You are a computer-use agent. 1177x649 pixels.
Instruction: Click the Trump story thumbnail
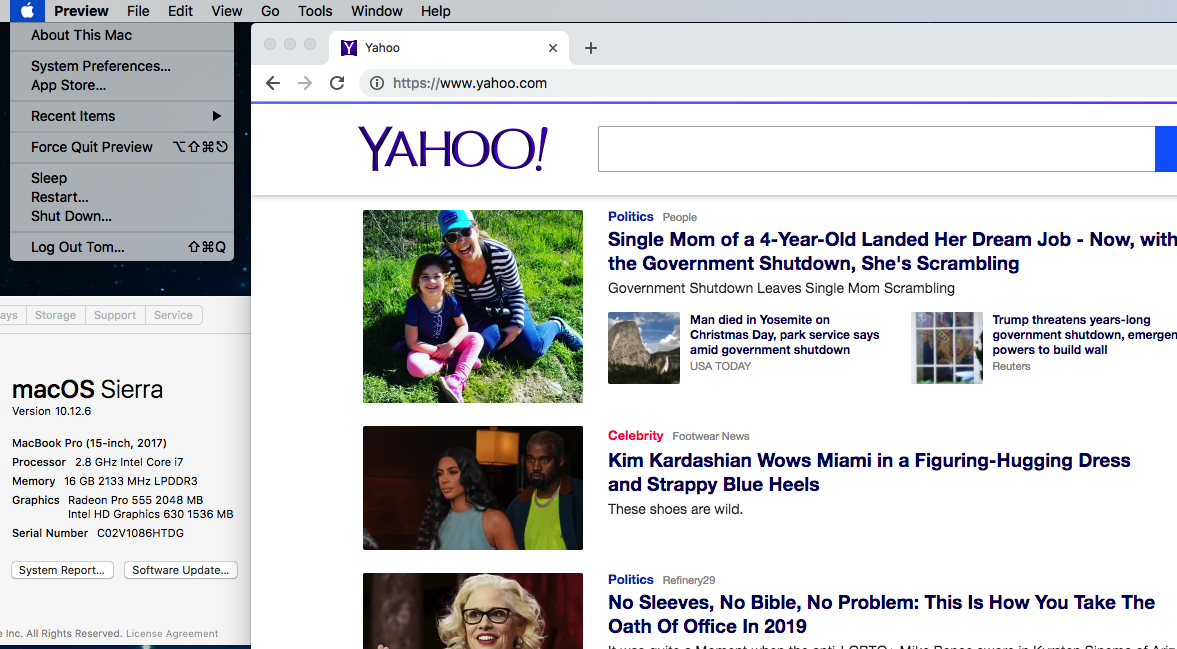pyautogui.click(x=947, y=348)
